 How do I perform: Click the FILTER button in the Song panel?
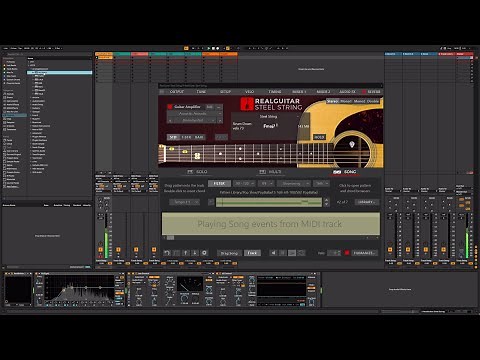tap(219, 183)
